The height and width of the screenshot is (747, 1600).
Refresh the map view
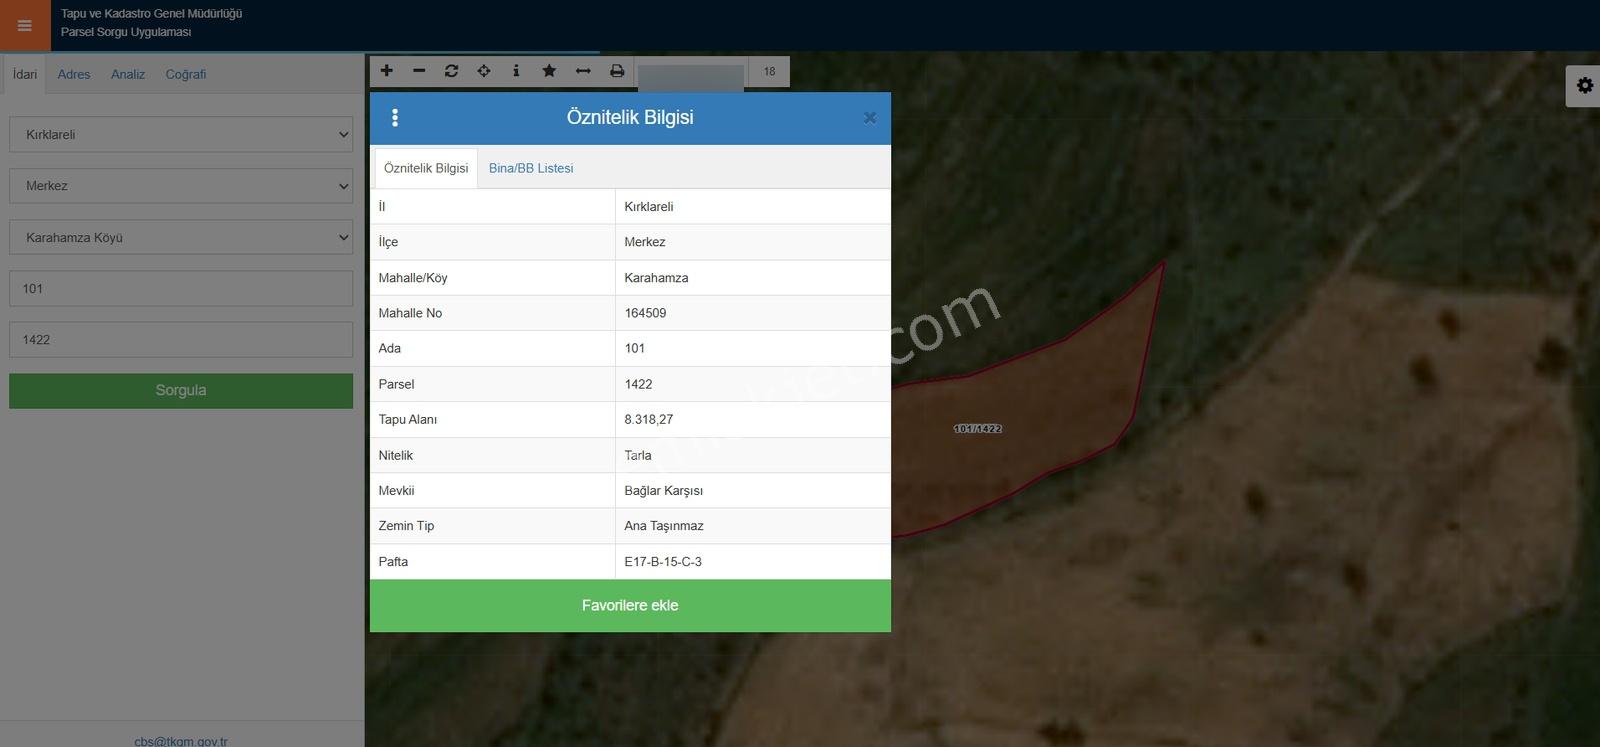pyautogui.click(x=451, y=71)
